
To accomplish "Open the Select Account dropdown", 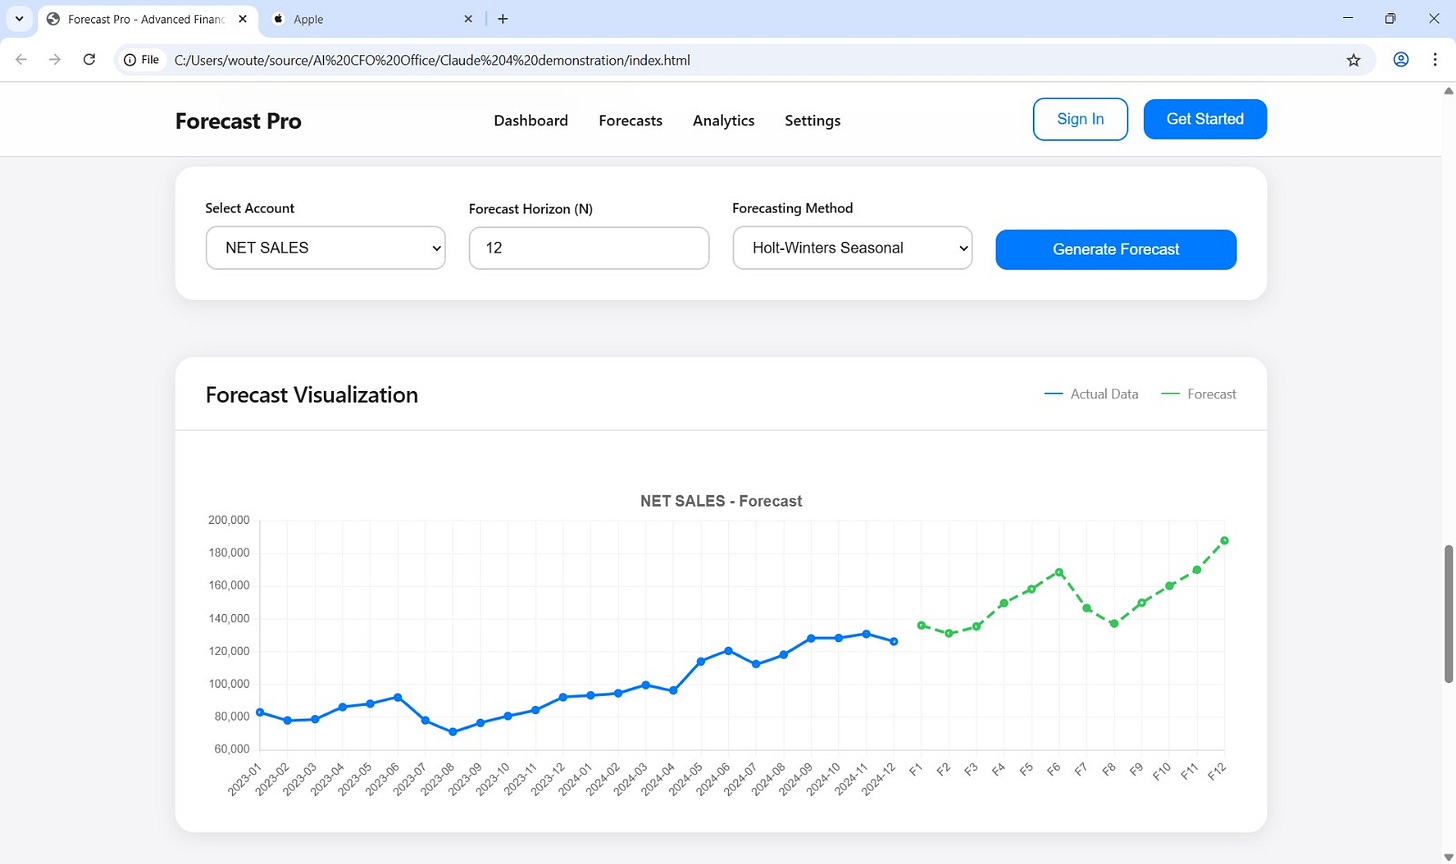I will 325,248.
